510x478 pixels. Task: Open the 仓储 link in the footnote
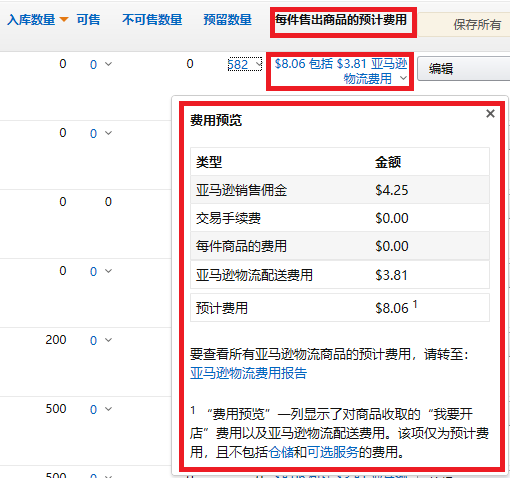(x=281, y=452)
